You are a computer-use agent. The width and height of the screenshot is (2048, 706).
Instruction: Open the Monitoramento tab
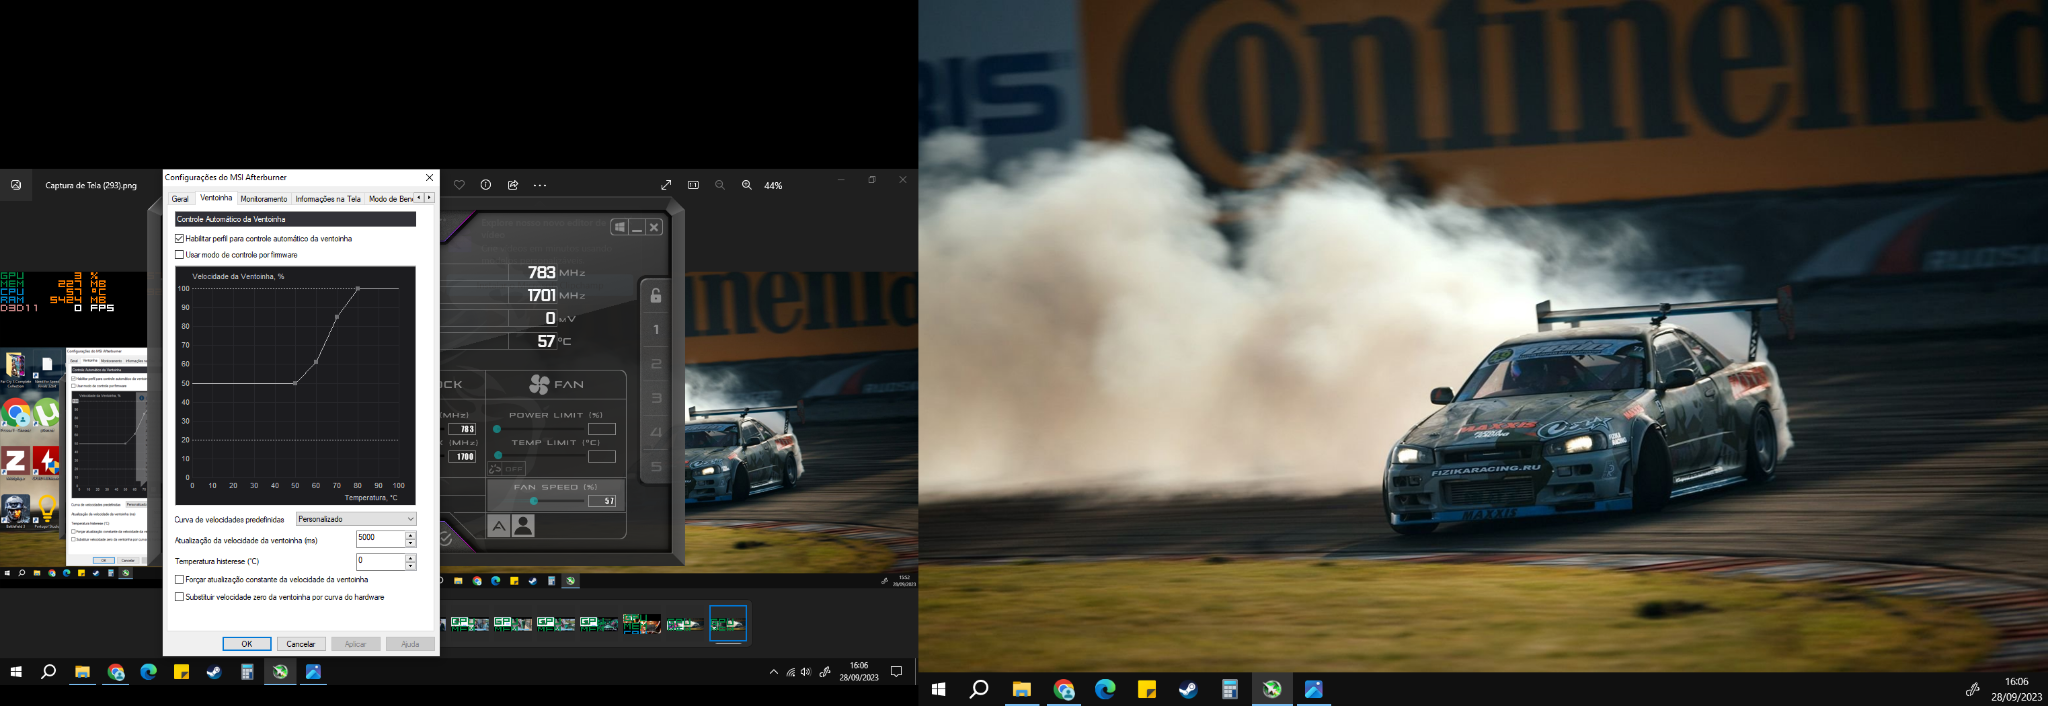(x=264, y=199)
